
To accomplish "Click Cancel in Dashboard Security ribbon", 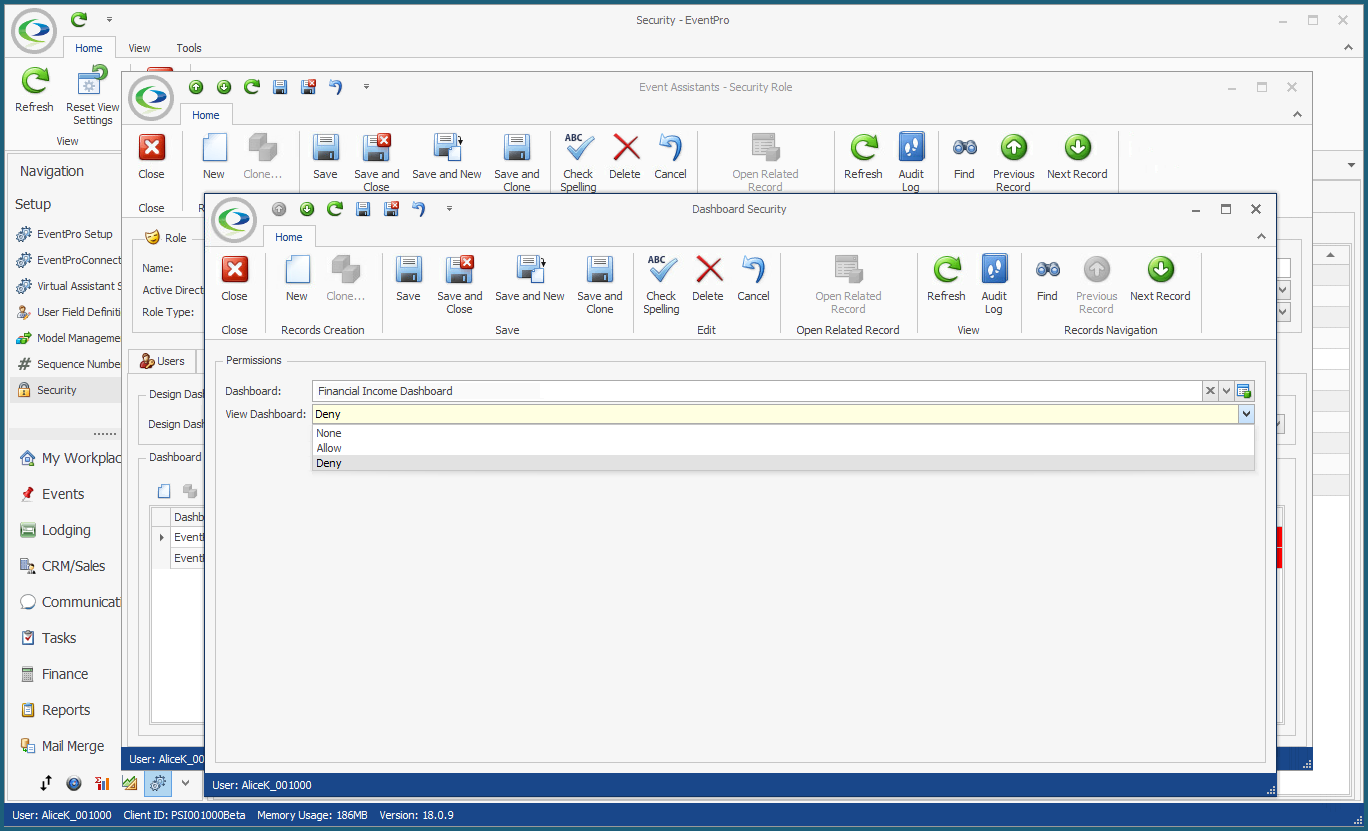I will (x=753, y=278).
